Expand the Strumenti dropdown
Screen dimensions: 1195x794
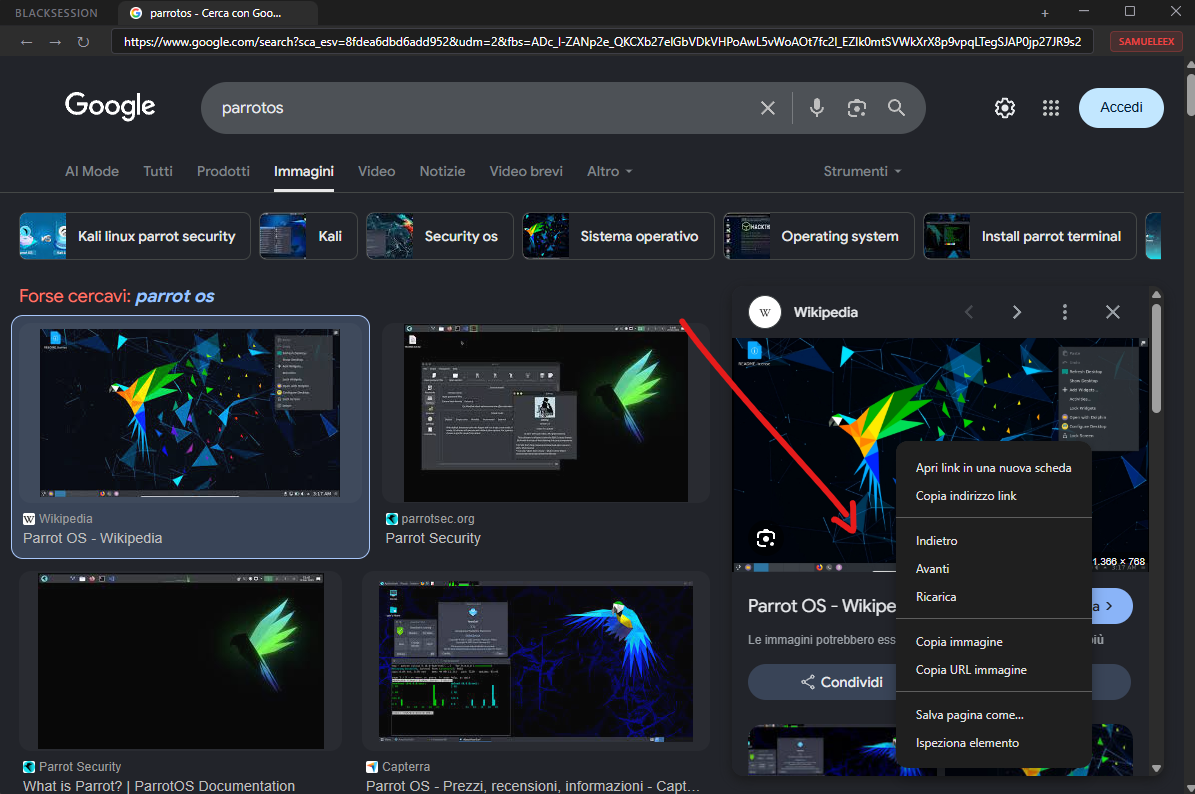click(x=862, y=171)
